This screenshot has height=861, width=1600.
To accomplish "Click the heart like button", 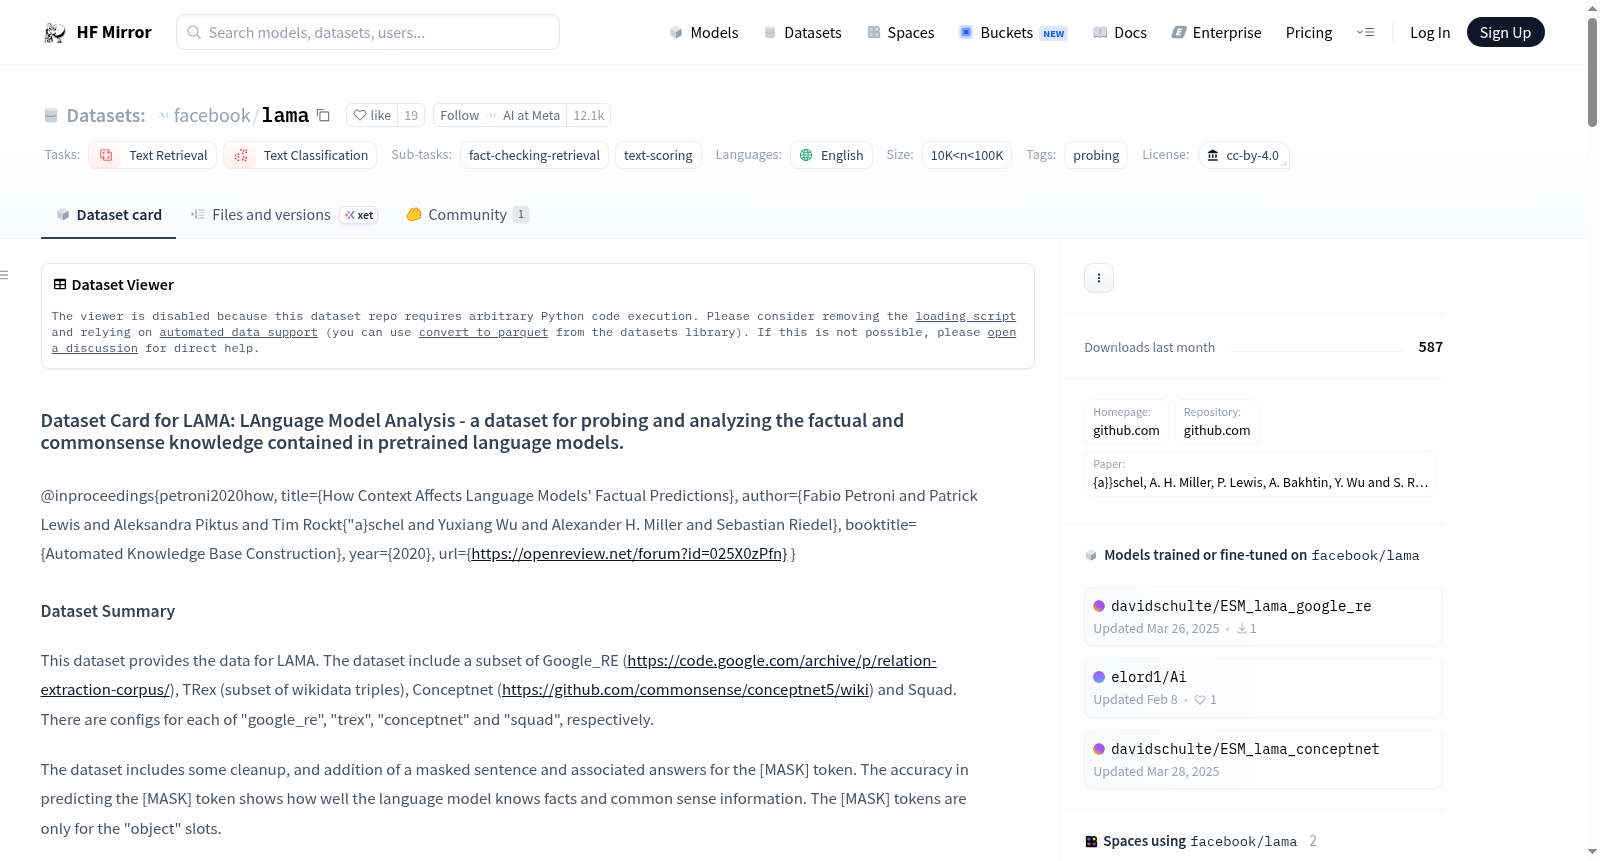I will (x=372, y=115).
